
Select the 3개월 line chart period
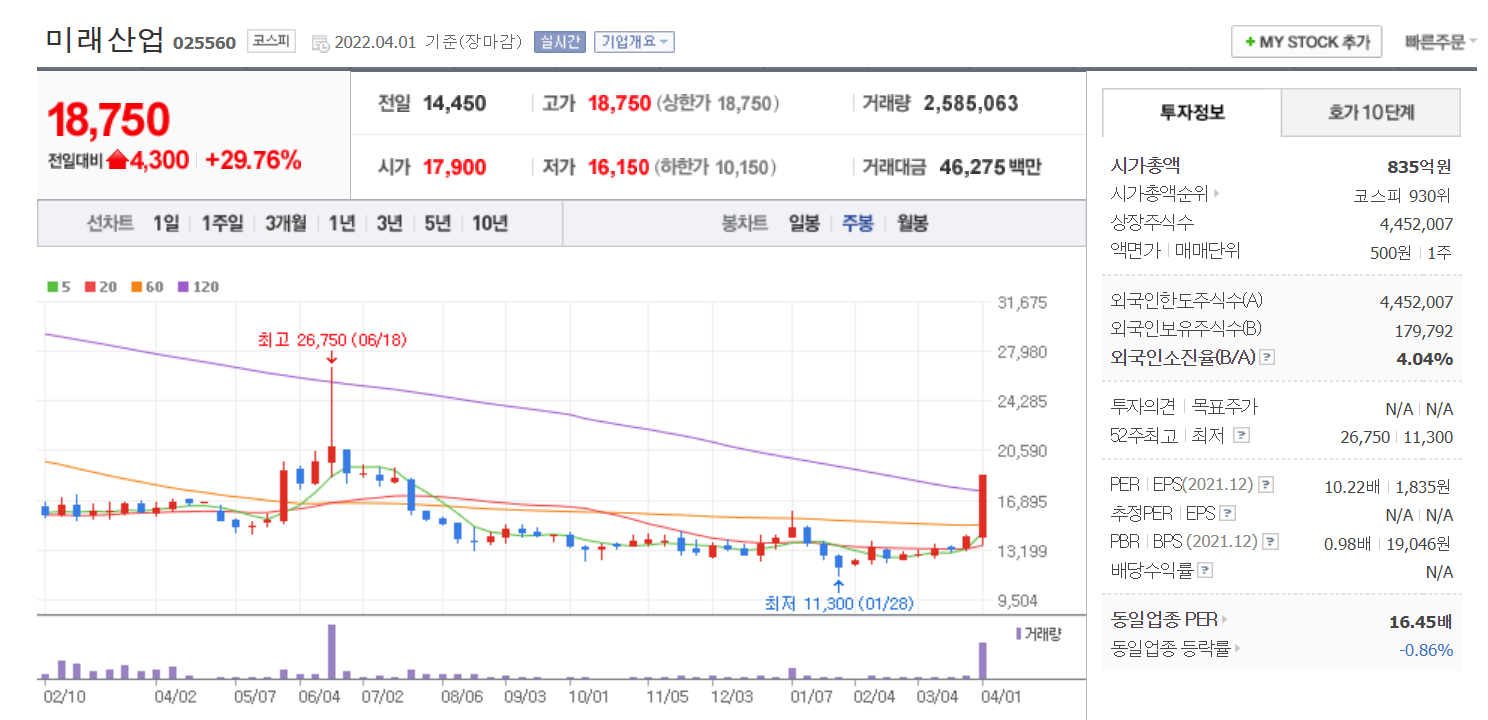pyautogui.click(x=286, y=223)
